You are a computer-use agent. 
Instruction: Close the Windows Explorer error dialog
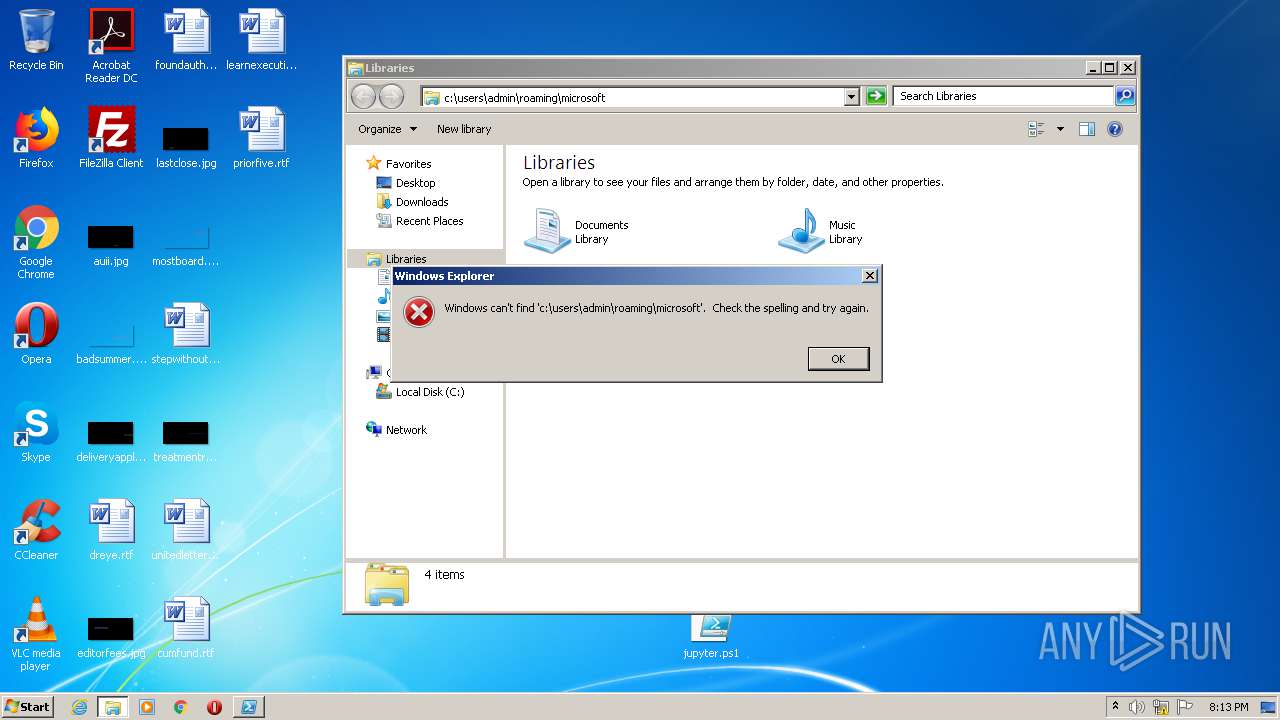click(870, 276)
